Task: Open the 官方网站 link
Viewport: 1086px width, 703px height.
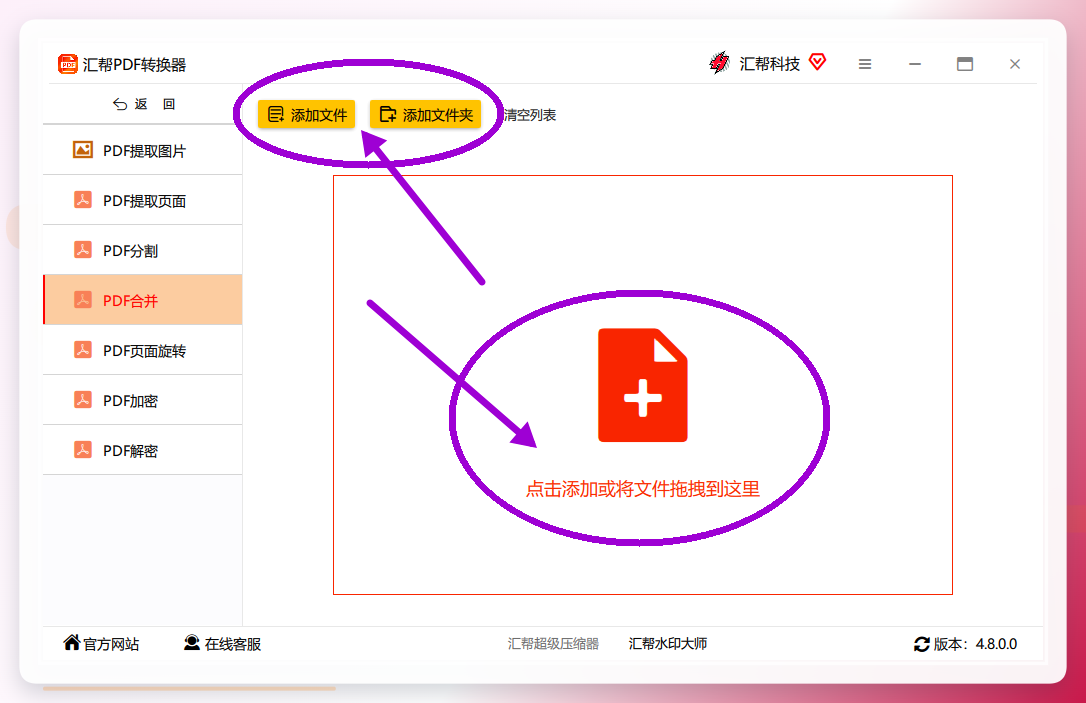Action: pos(101,643)
